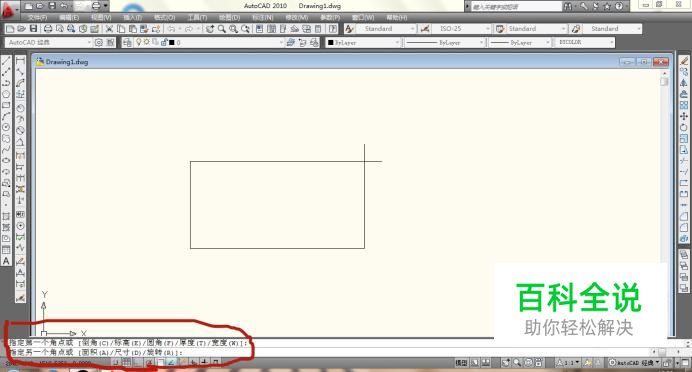Open the 格式(O) menu
The height and width of the screenshot is (372, 692).
165,18
